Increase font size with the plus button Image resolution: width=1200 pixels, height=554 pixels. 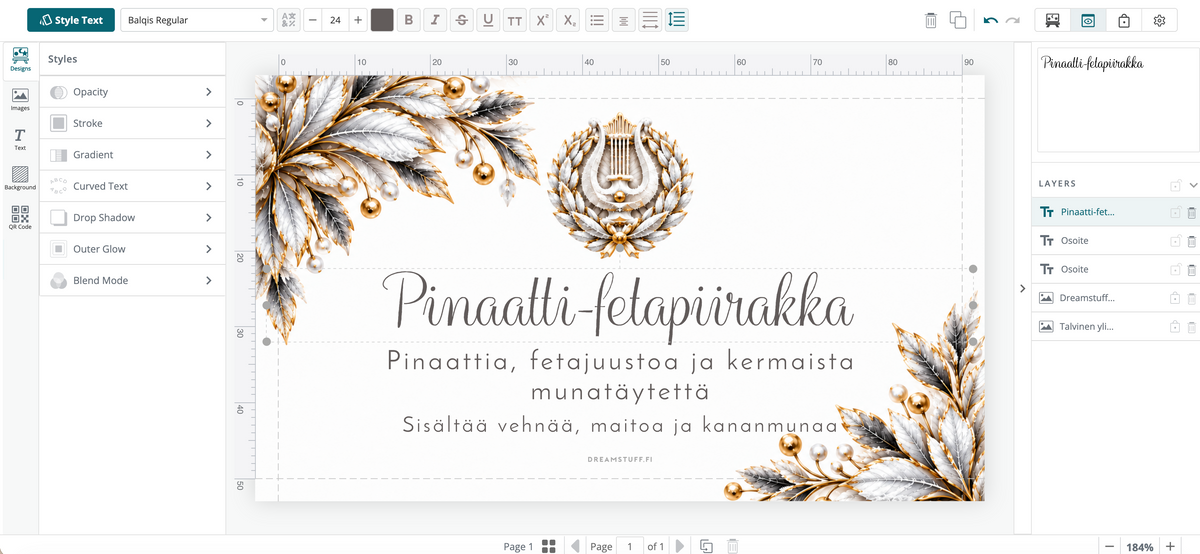click(x=358, y=20)
